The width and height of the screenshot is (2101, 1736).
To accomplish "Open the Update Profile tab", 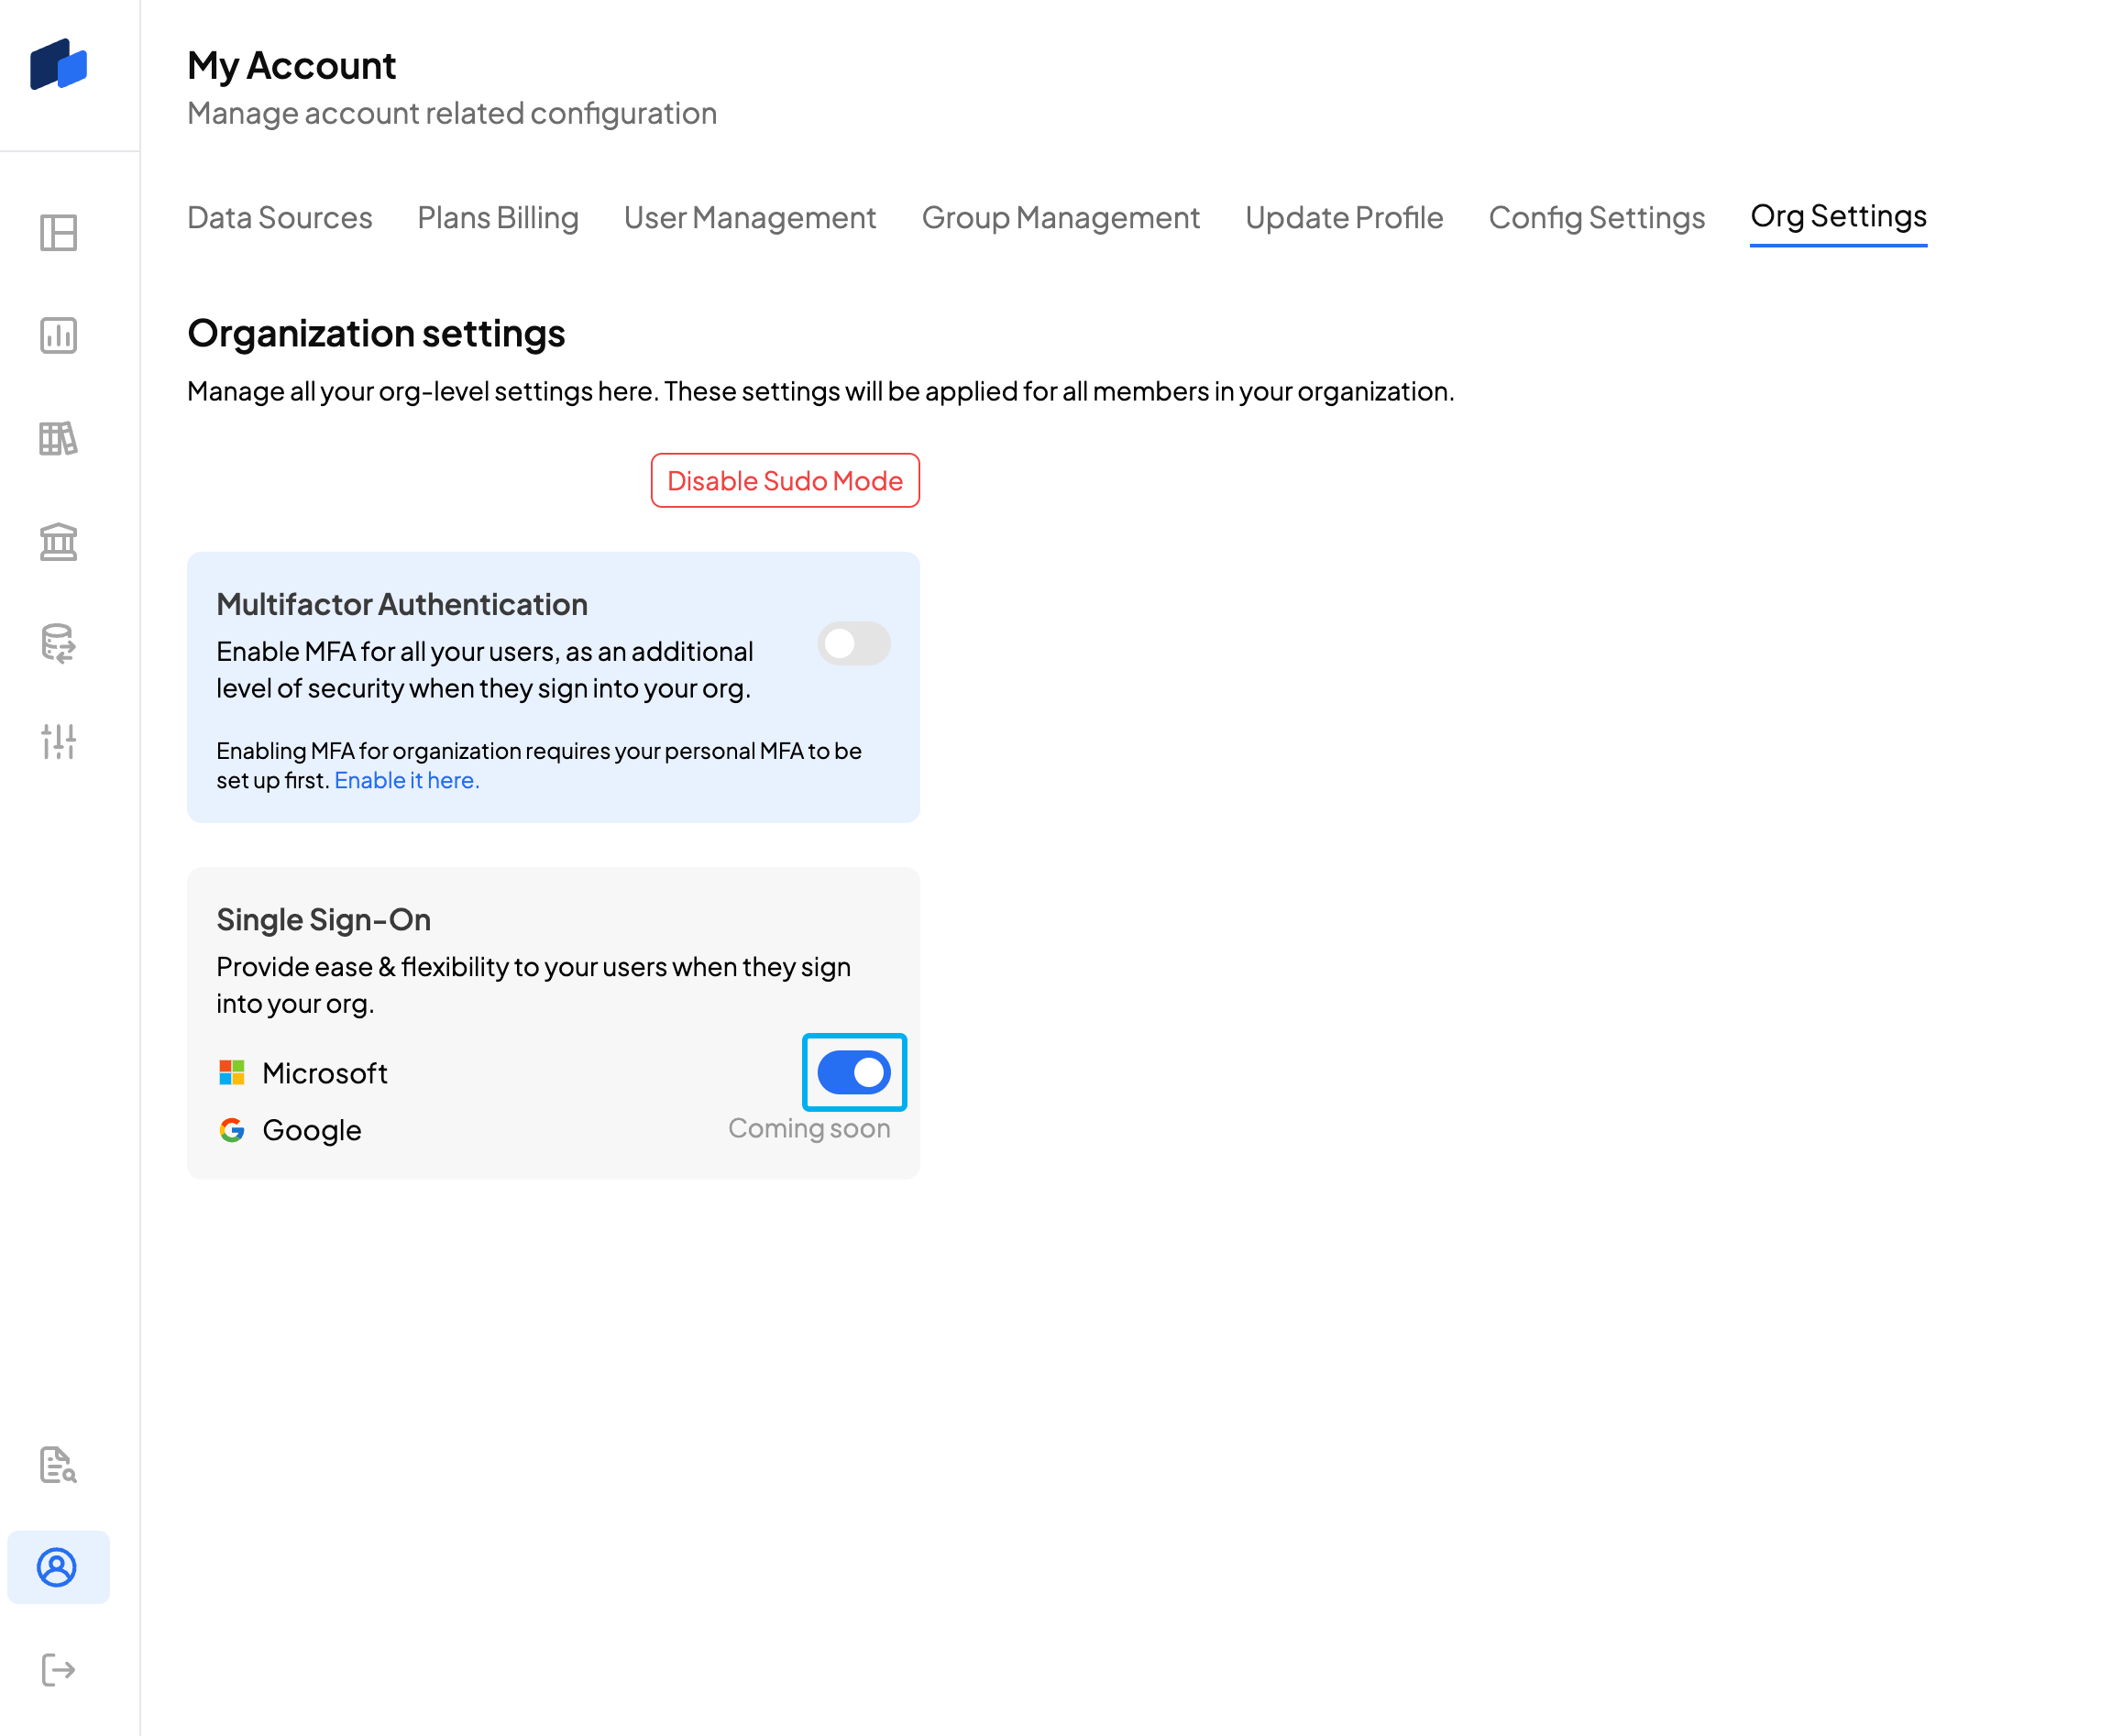I will click(1343, 218).
